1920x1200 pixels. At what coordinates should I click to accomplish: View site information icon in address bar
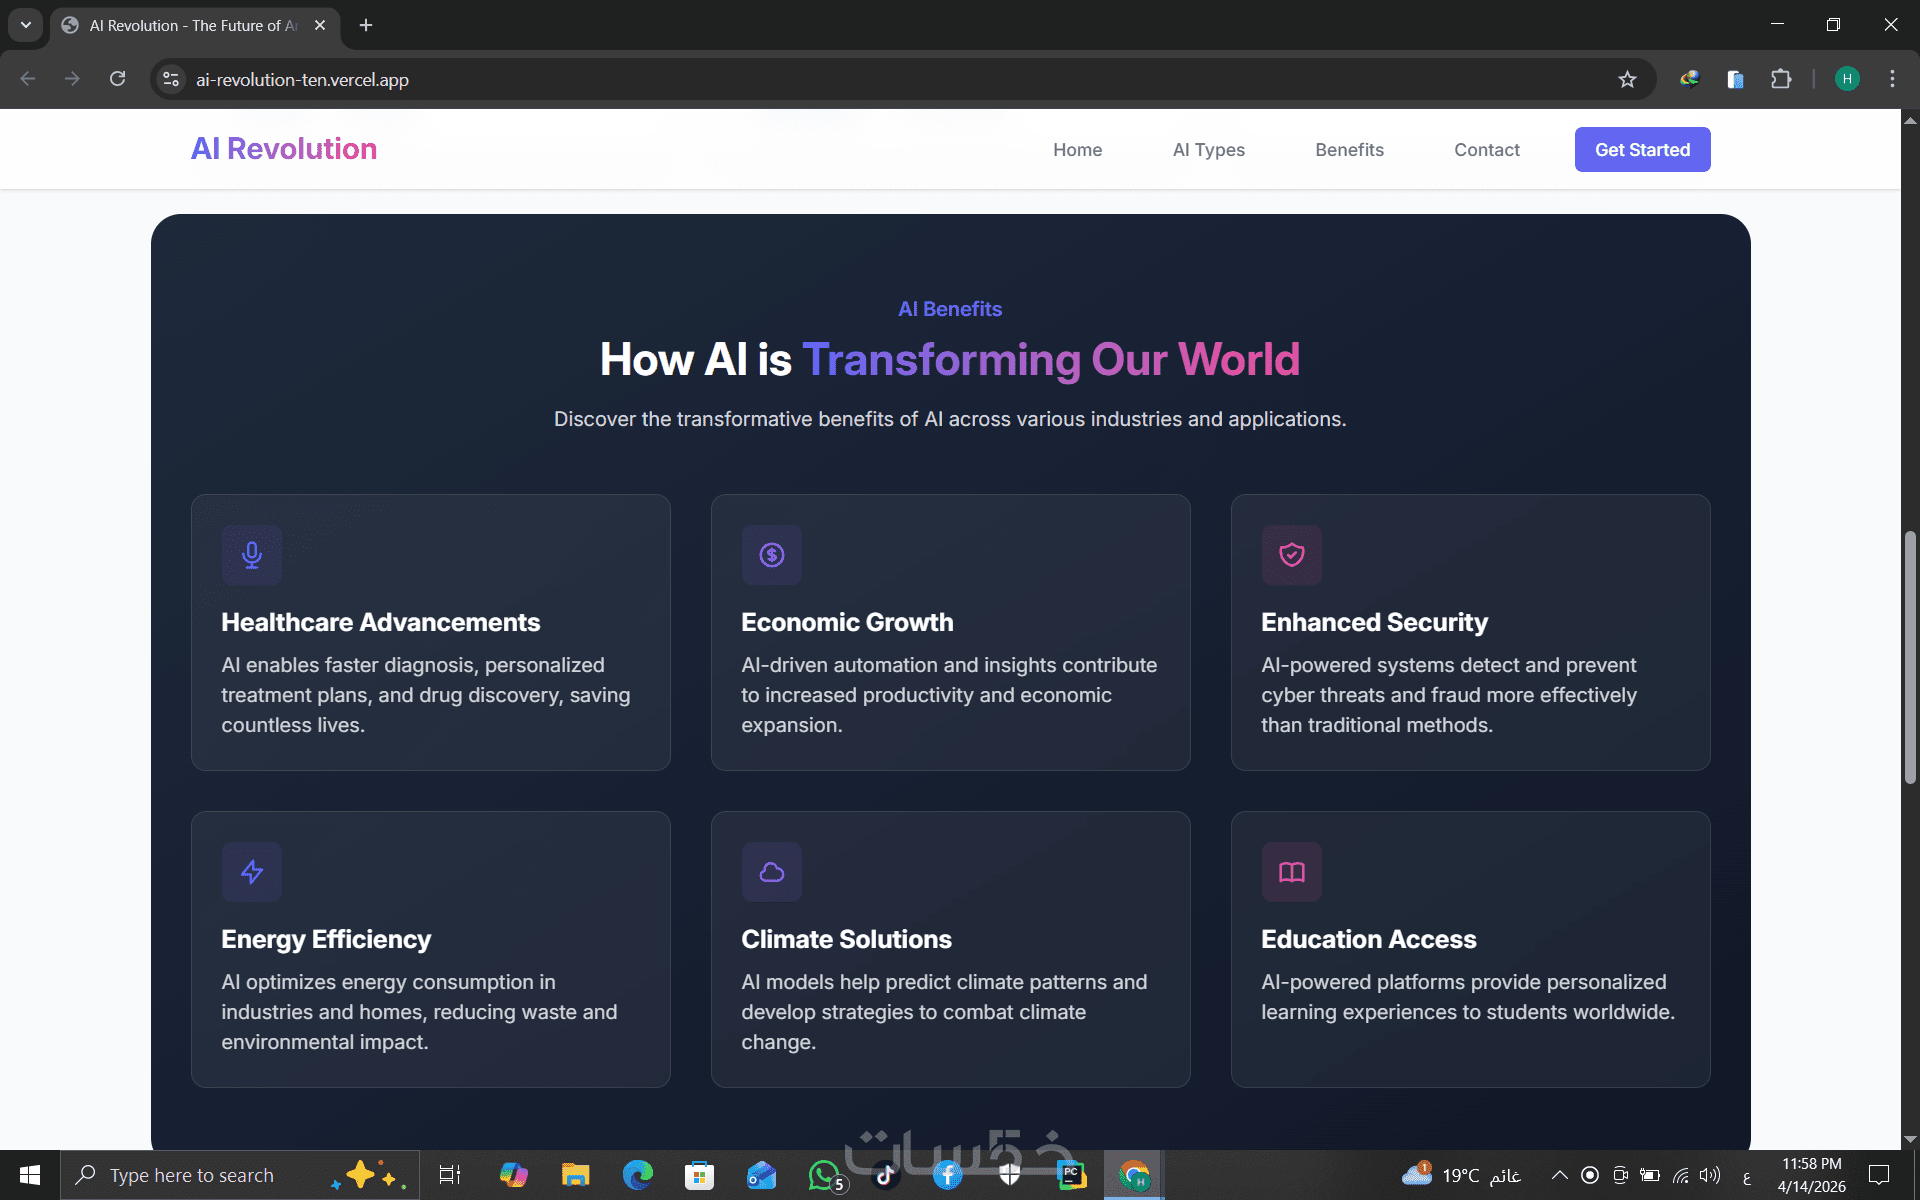click(171, 80)
